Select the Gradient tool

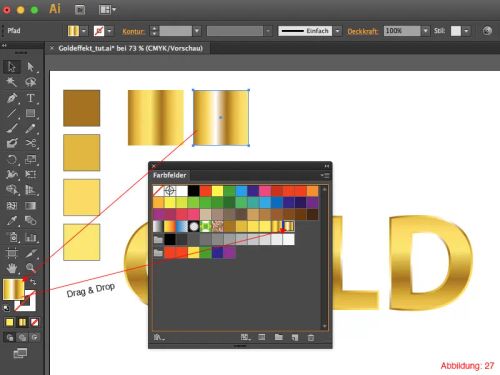pyautogui.click(x=31, y=205)
